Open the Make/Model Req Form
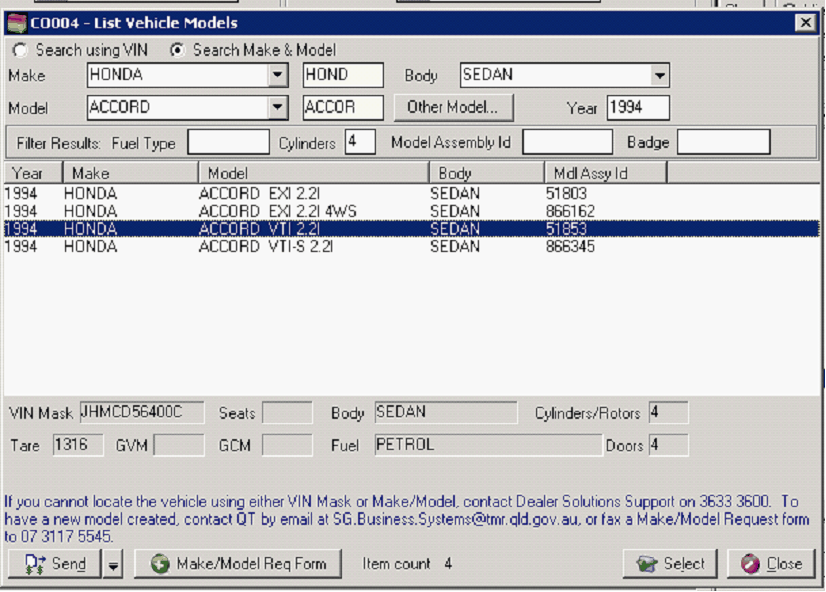Viewport: 826px width, 592px height. click(238, 564)
